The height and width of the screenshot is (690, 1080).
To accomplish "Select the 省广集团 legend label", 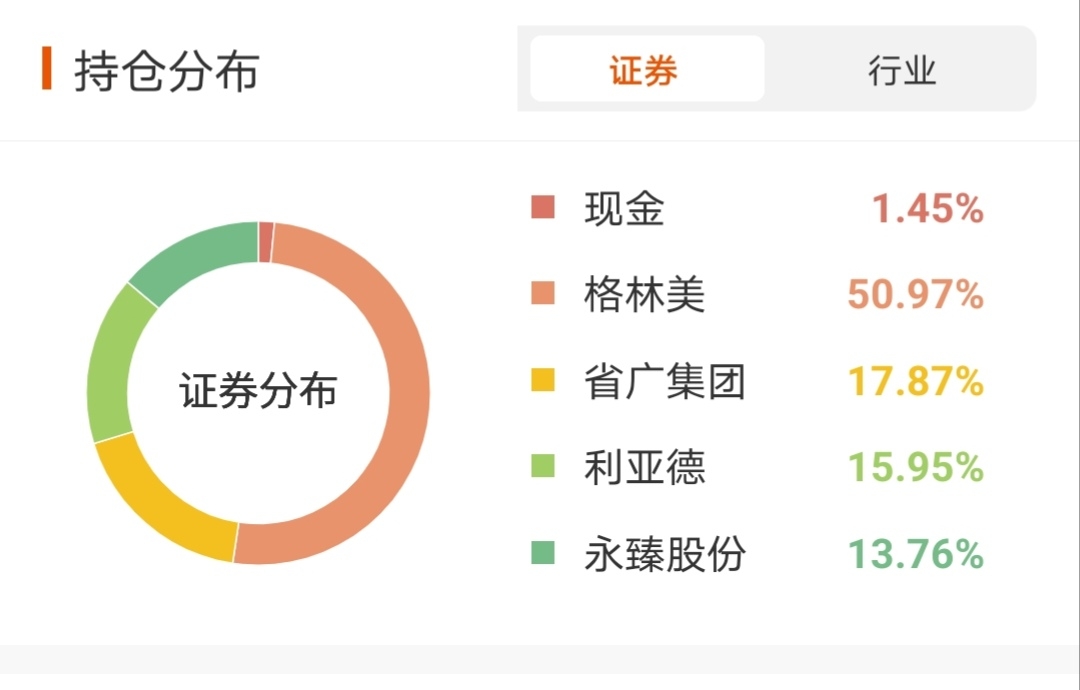I will pyautogui.click(x=665, y=381).
